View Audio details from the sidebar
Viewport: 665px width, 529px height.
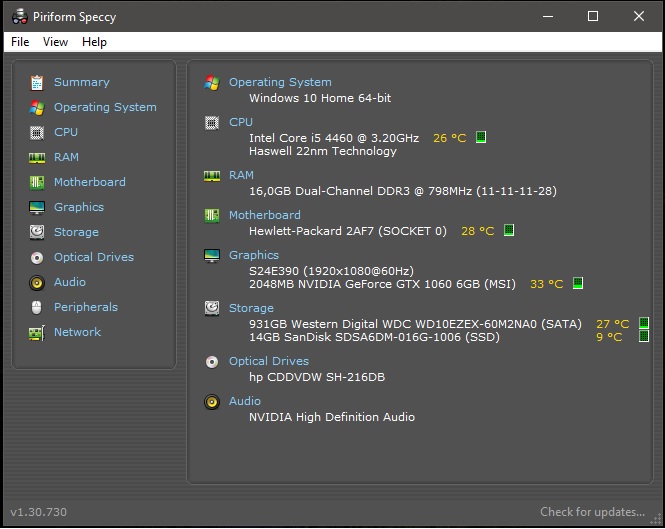coord(70,282)
